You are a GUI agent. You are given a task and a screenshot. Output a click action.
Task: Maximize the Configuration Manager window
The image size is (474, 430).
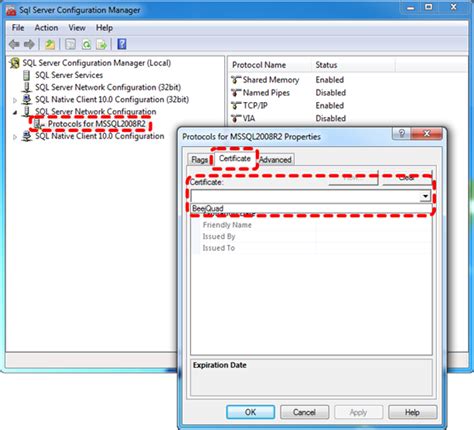pyautogui.click(x=429, y=7)
